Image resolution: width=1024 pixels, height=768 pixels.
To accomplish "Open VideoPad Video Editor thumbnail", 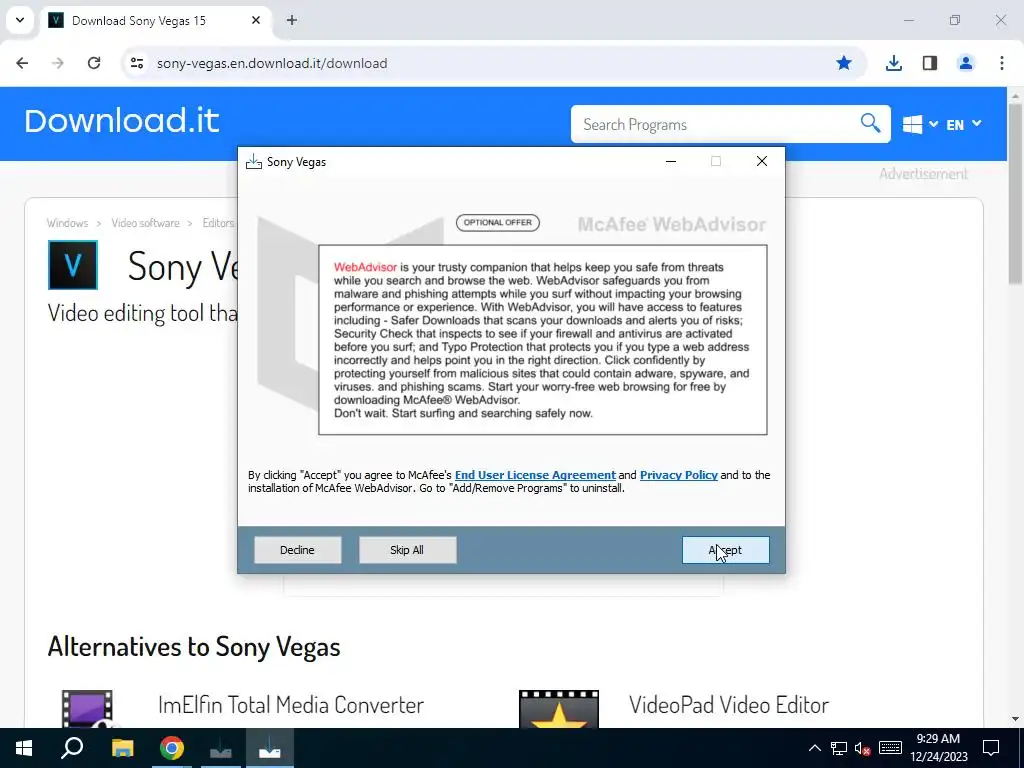I will (558, 708).
